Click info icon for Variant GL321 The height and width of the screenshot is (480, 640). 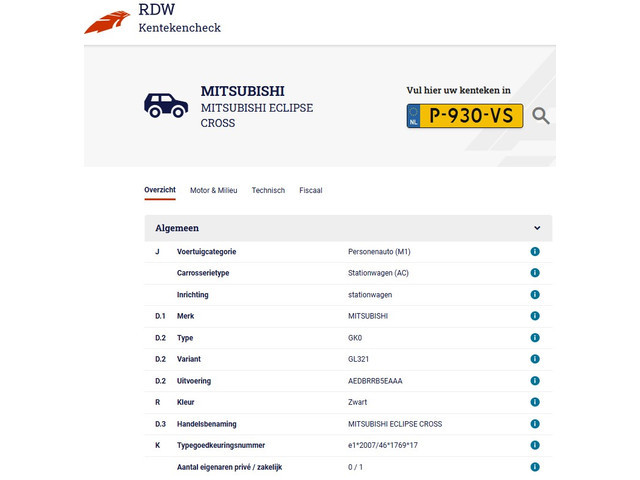[535, 359]
